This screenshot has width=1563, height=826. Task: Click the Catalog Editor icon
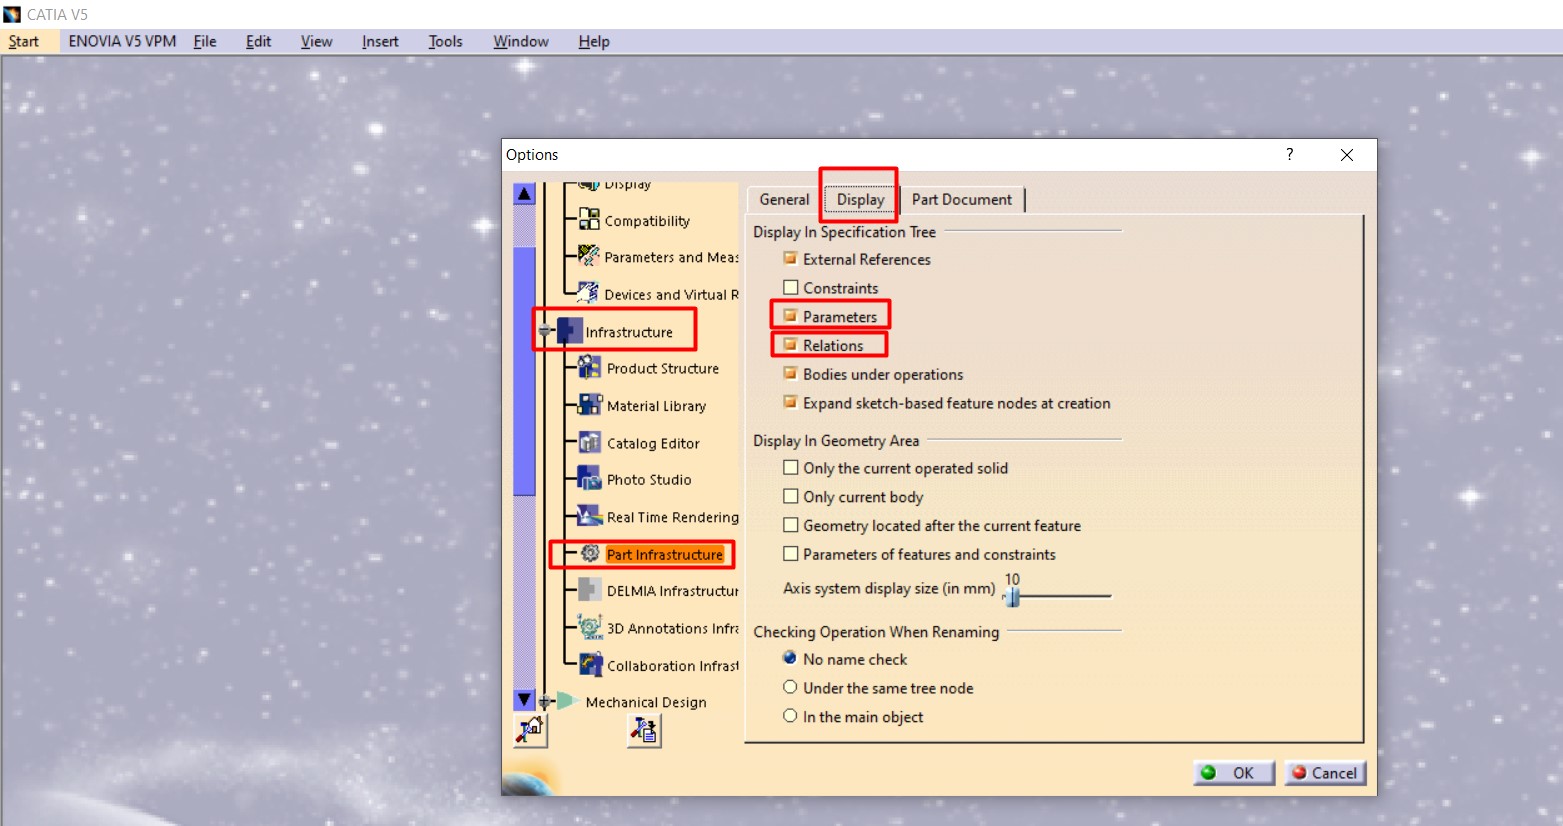[x=590, y=442]
